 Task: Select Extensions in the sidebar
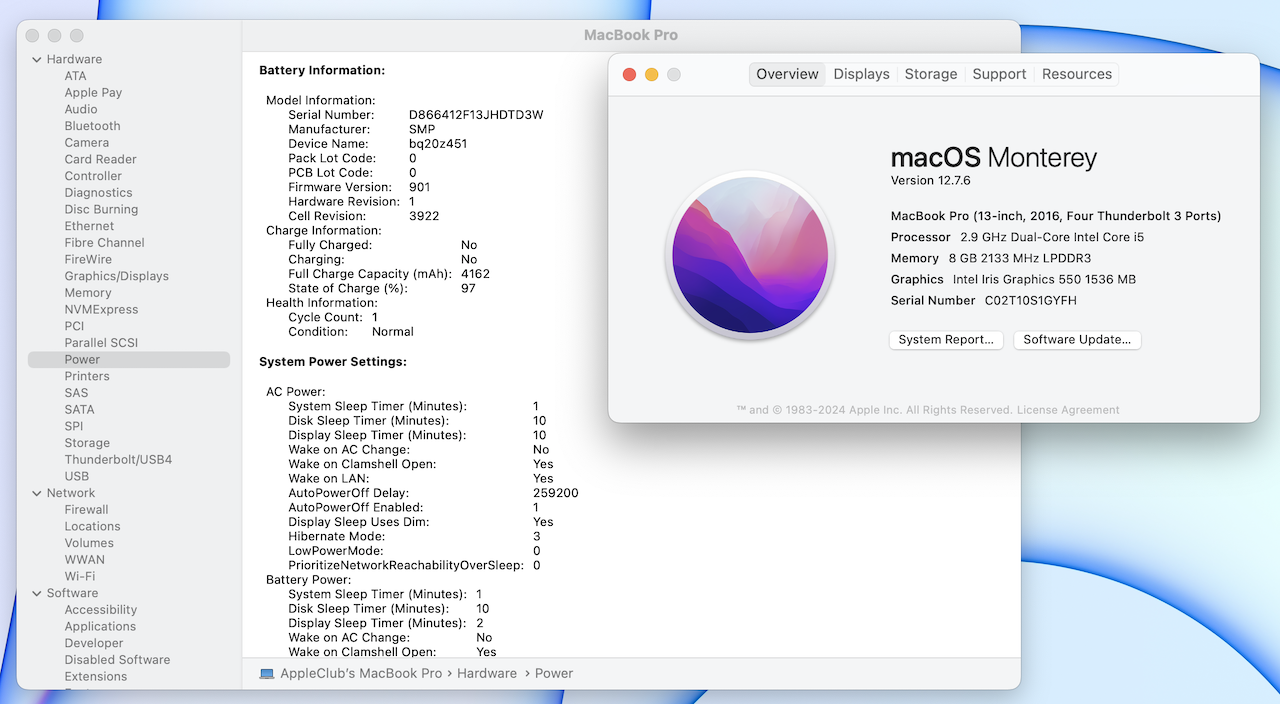coord(96,677)
